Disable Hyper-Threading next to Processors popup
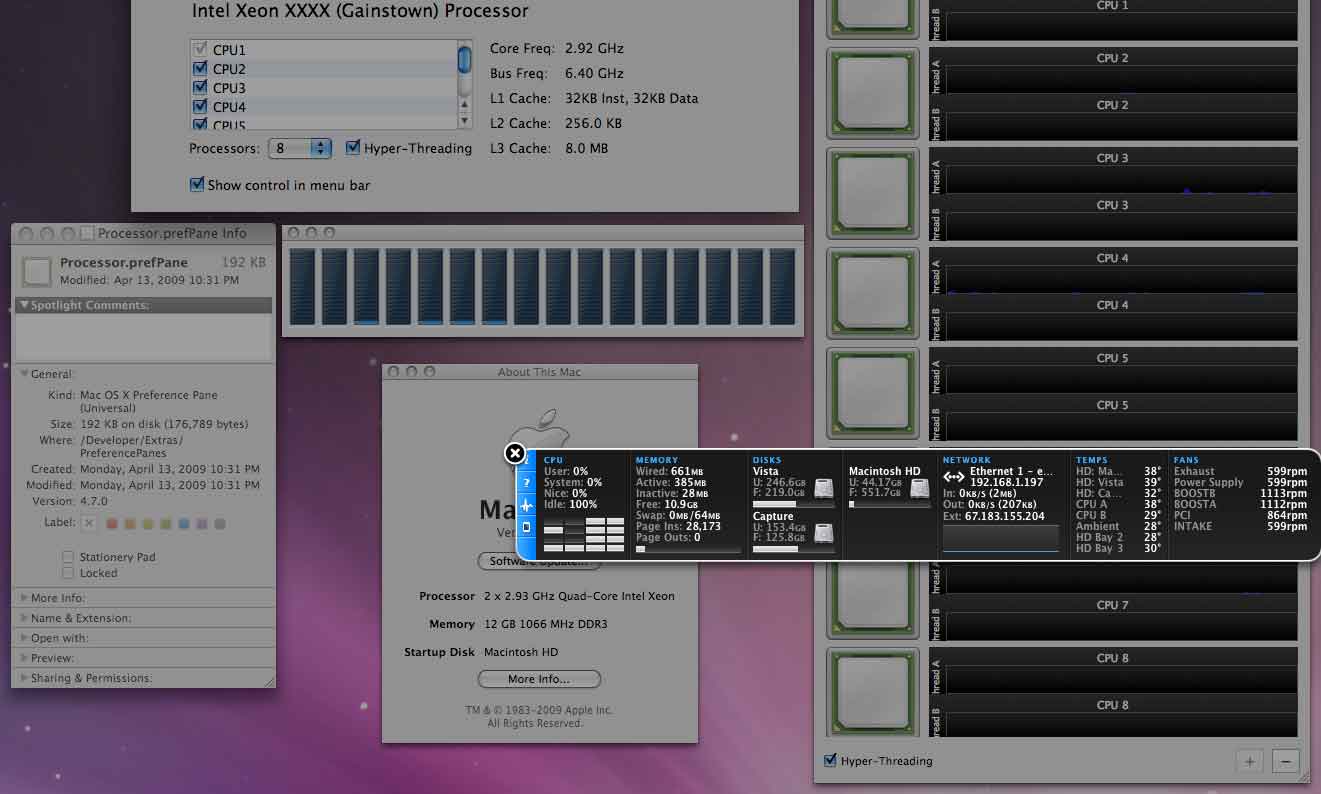The image size is (1321, 794). [353, 148]
